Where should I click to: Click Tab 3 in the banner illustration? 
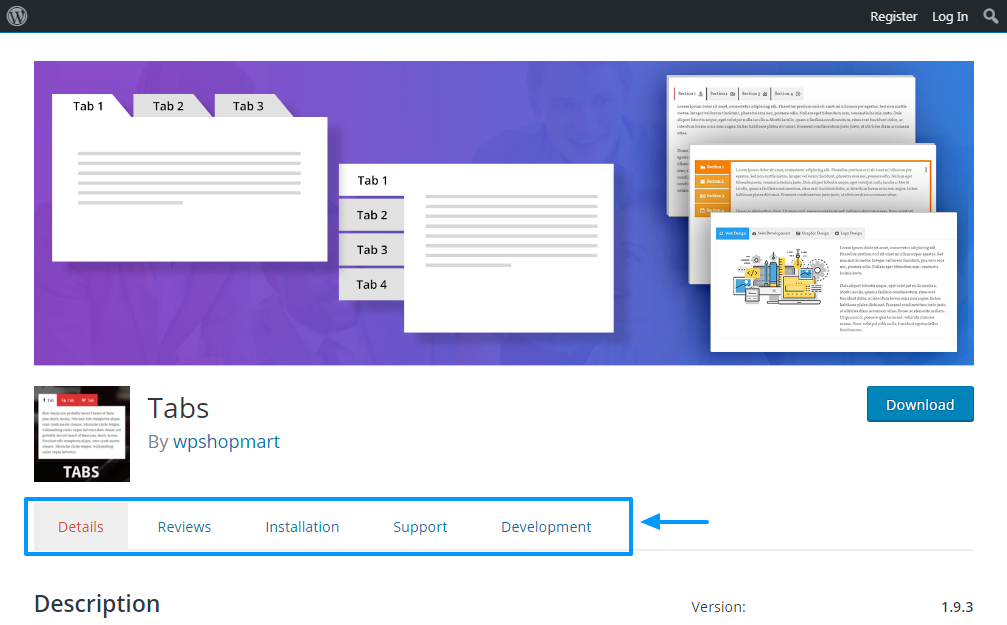[x=246, y=105]
